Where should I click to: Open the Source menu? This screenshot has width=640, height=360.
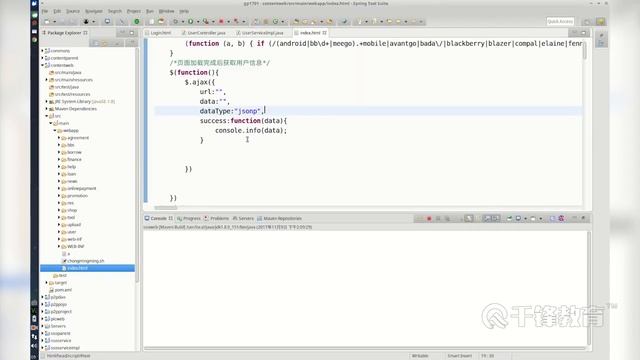coord(73,11)
